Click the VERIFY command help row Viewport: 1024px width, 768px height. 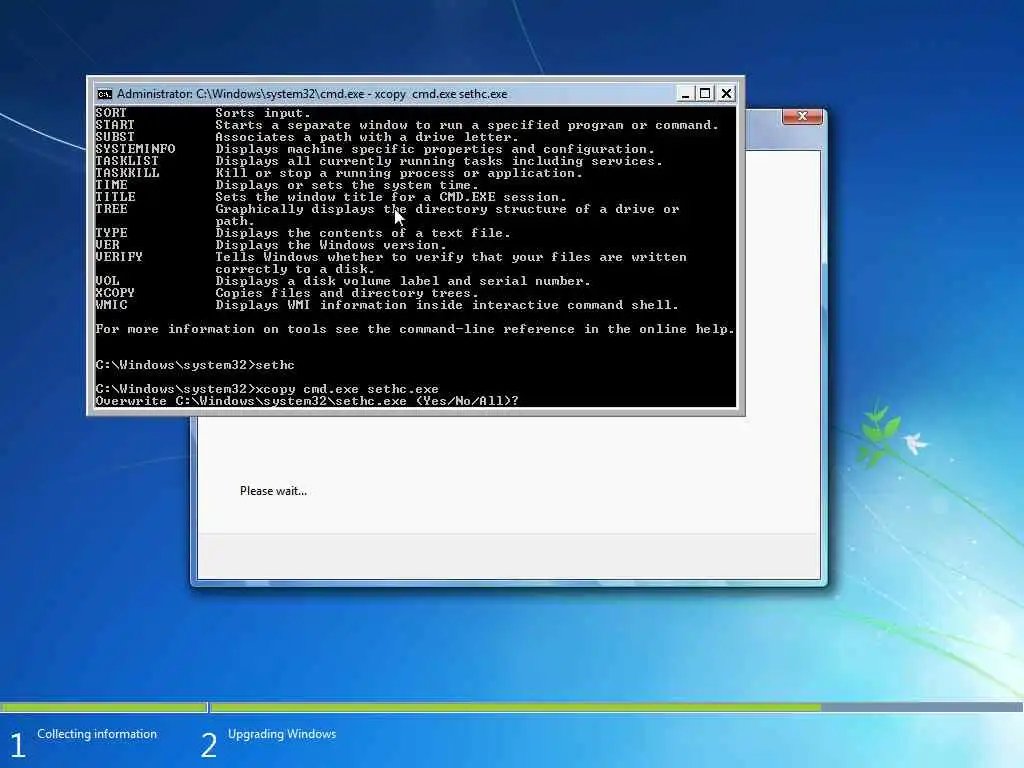[x=391, y=263]
